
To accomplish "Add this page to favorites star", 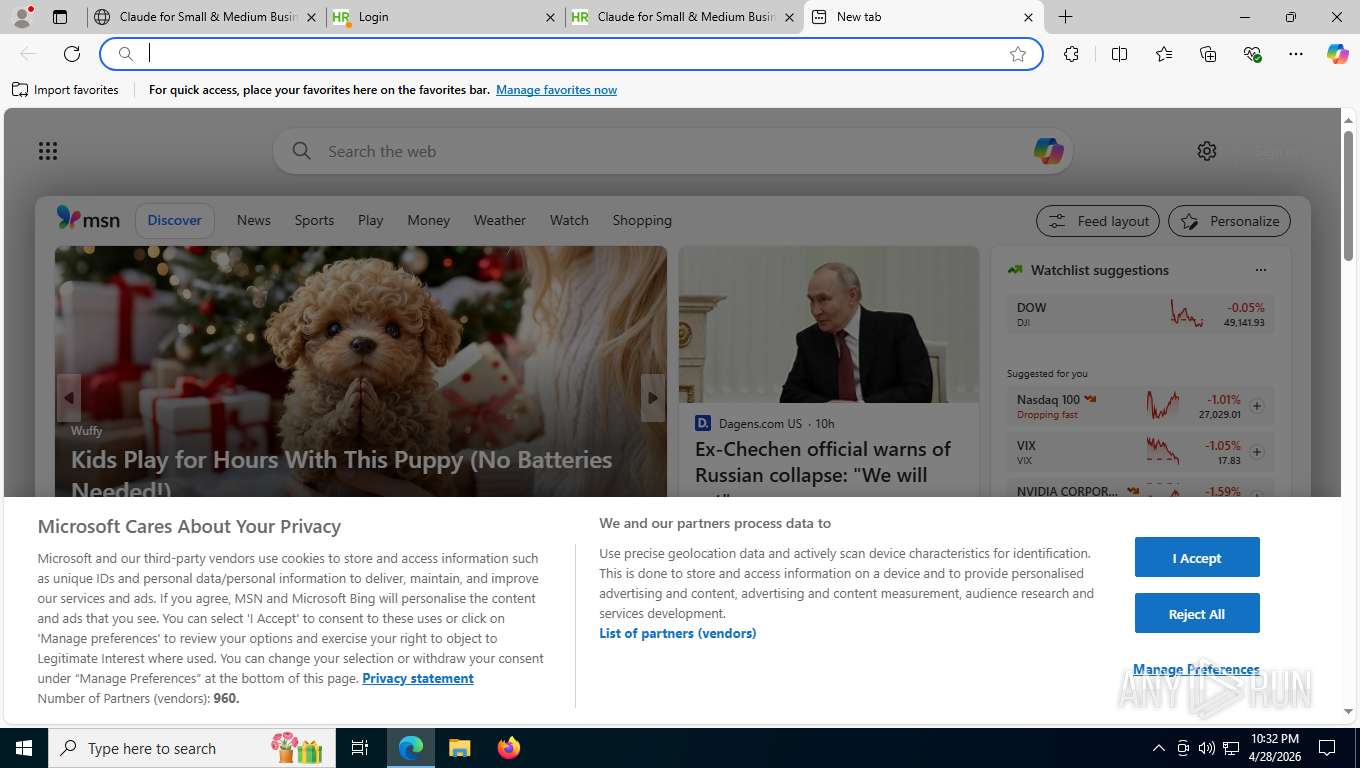I will (1018, 54).
